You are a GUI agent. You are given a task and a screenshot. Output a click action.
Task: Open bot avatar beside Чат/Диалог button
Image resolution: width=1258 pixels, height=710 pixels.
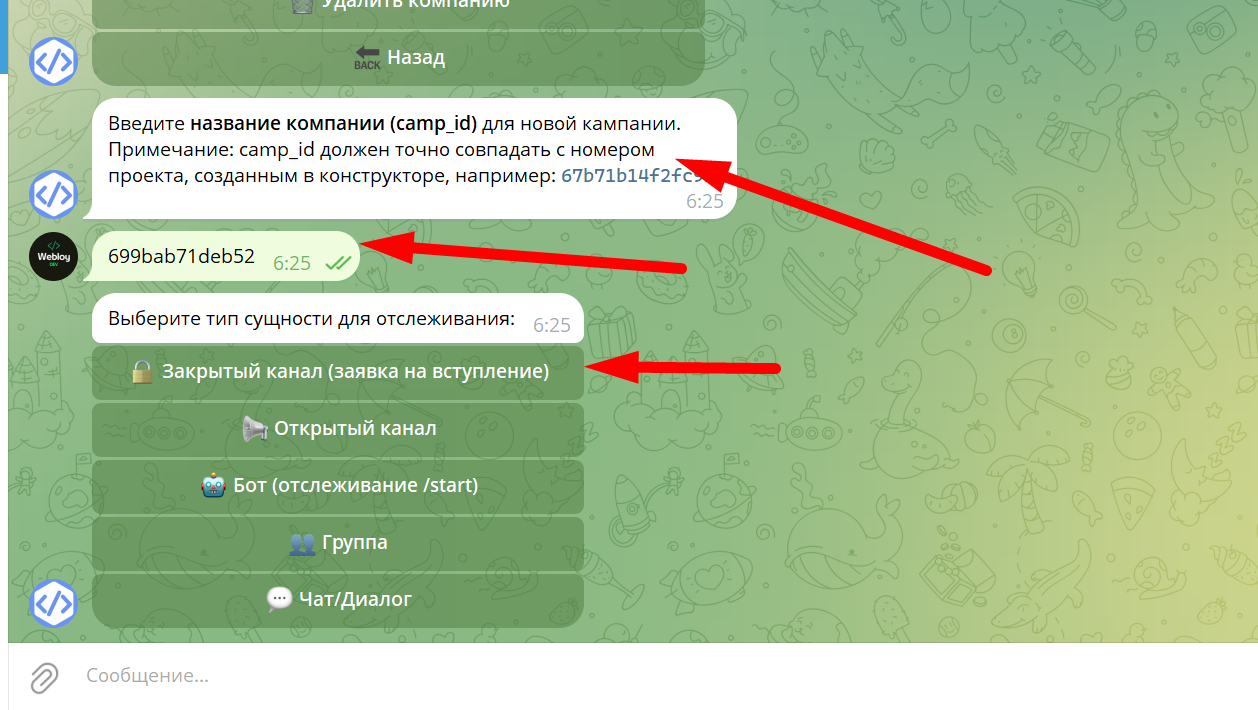(x=53, y=604)
